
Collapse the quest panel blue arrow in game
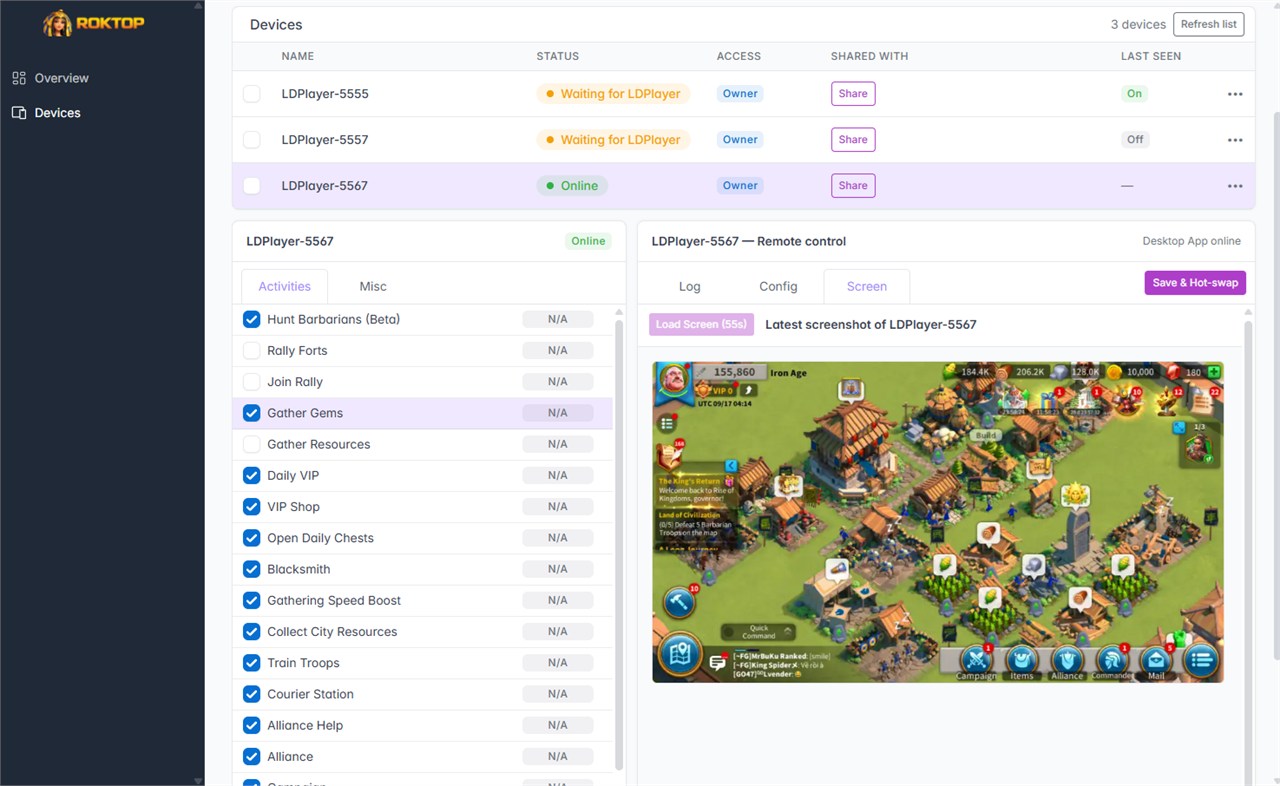731,466
